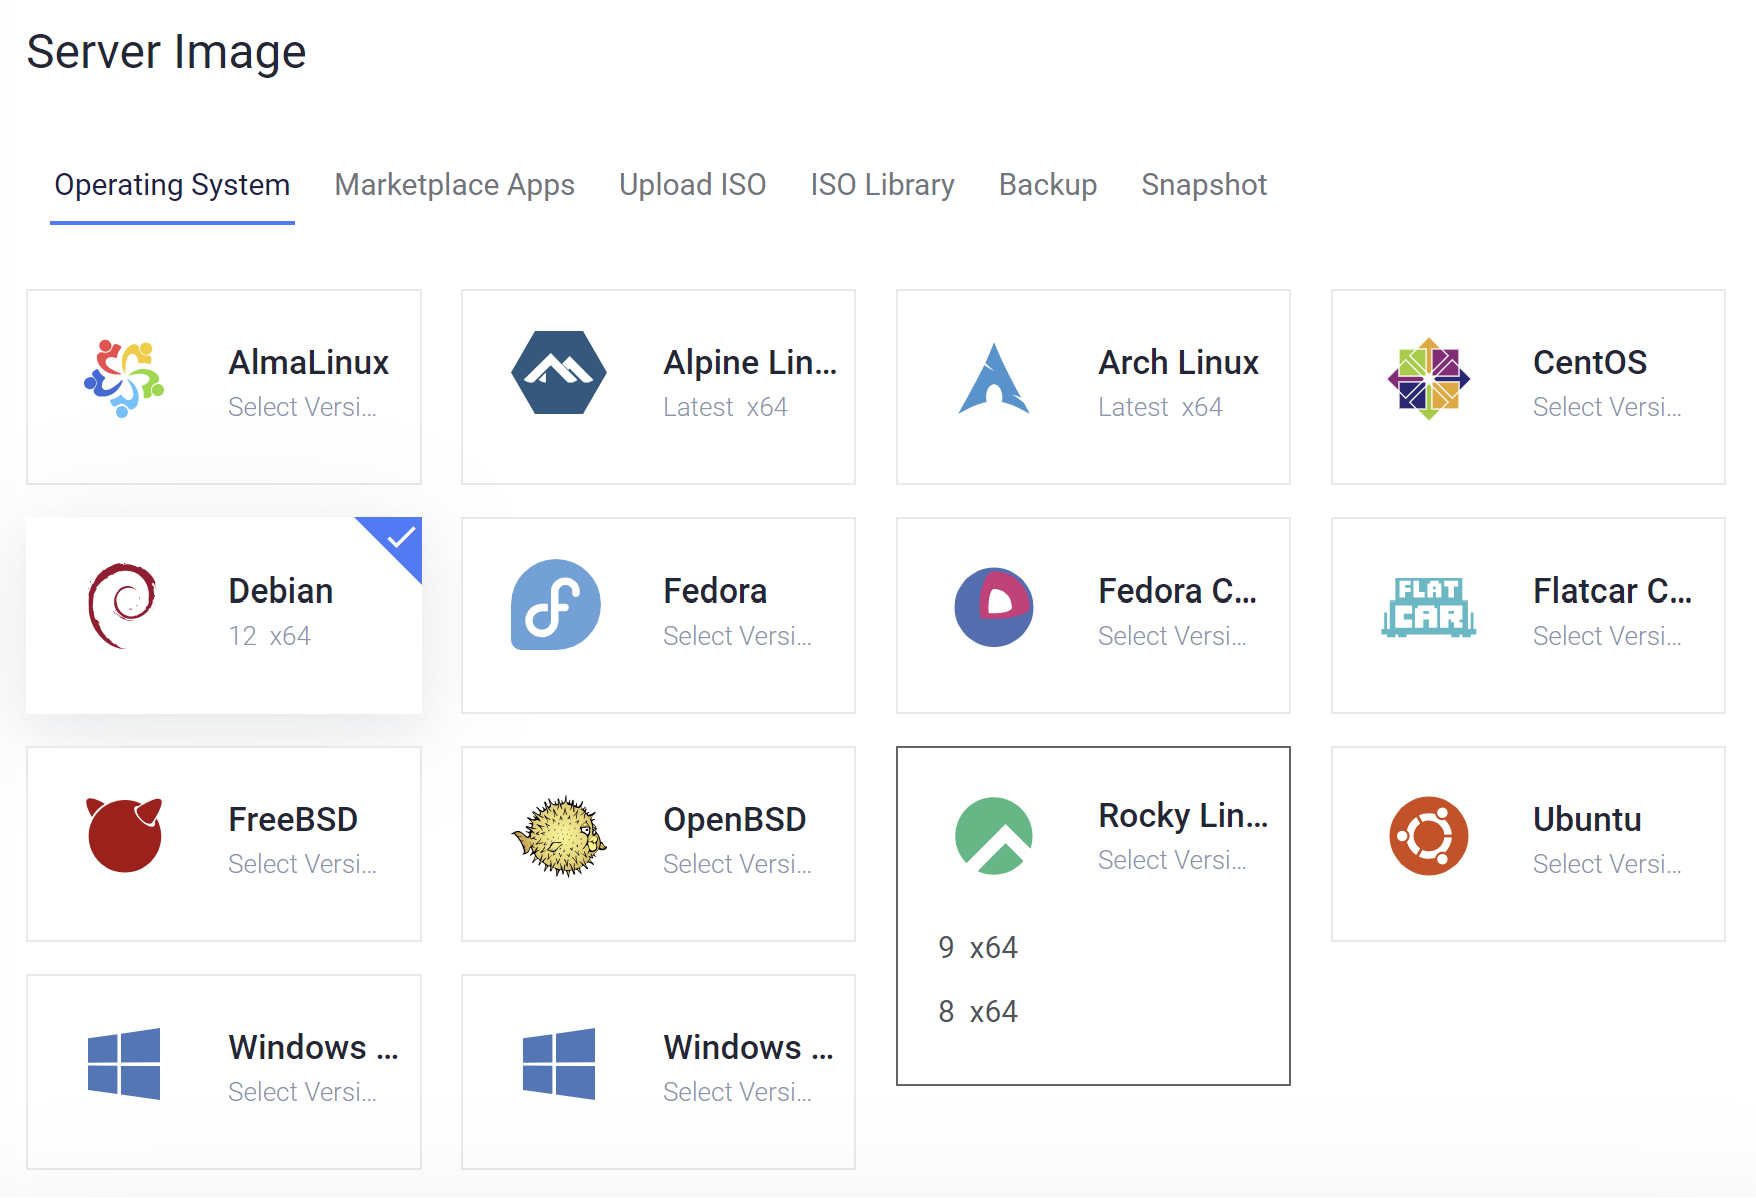Open the ISO Library tab
1756x1198 pixels.
tap(882, 185)
